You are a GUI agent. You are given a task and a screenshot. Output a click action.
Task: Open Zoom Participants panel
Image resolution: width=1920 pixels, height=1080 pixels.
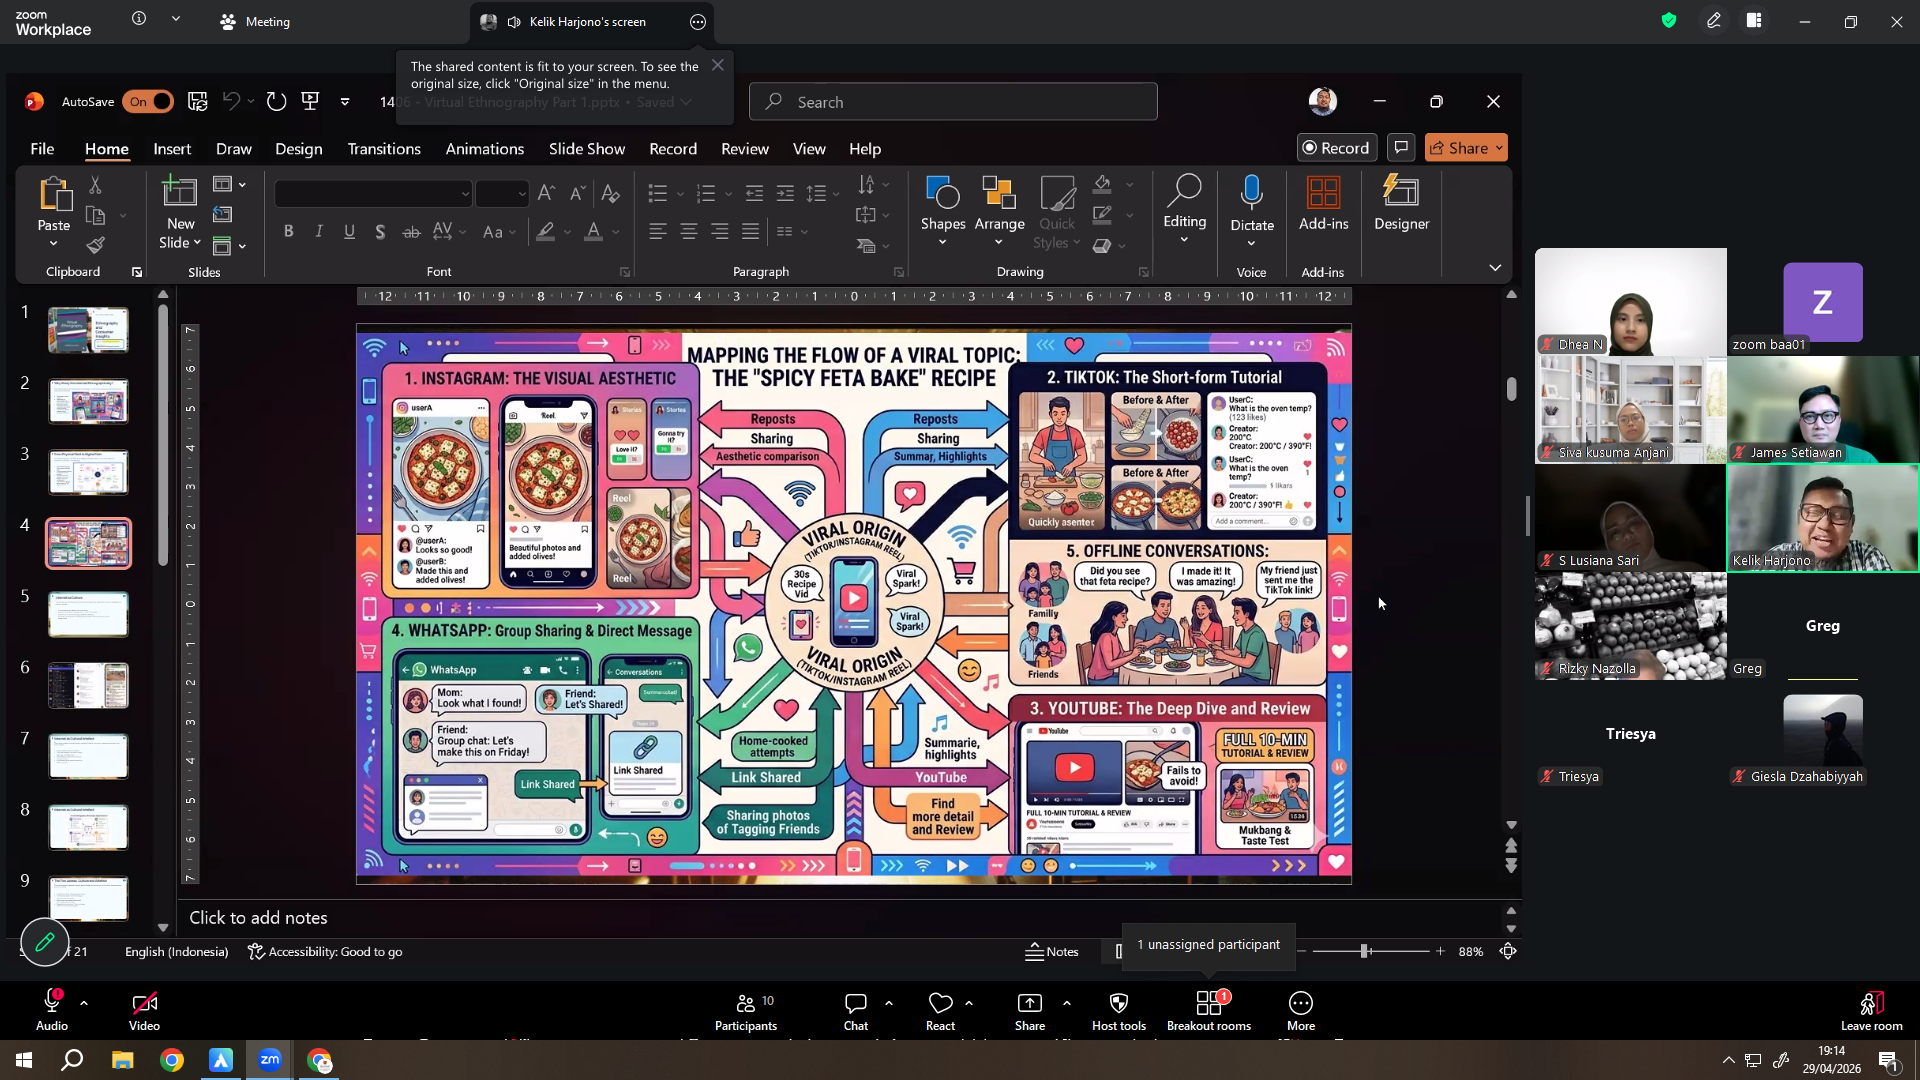click(x=746, y=1012)
